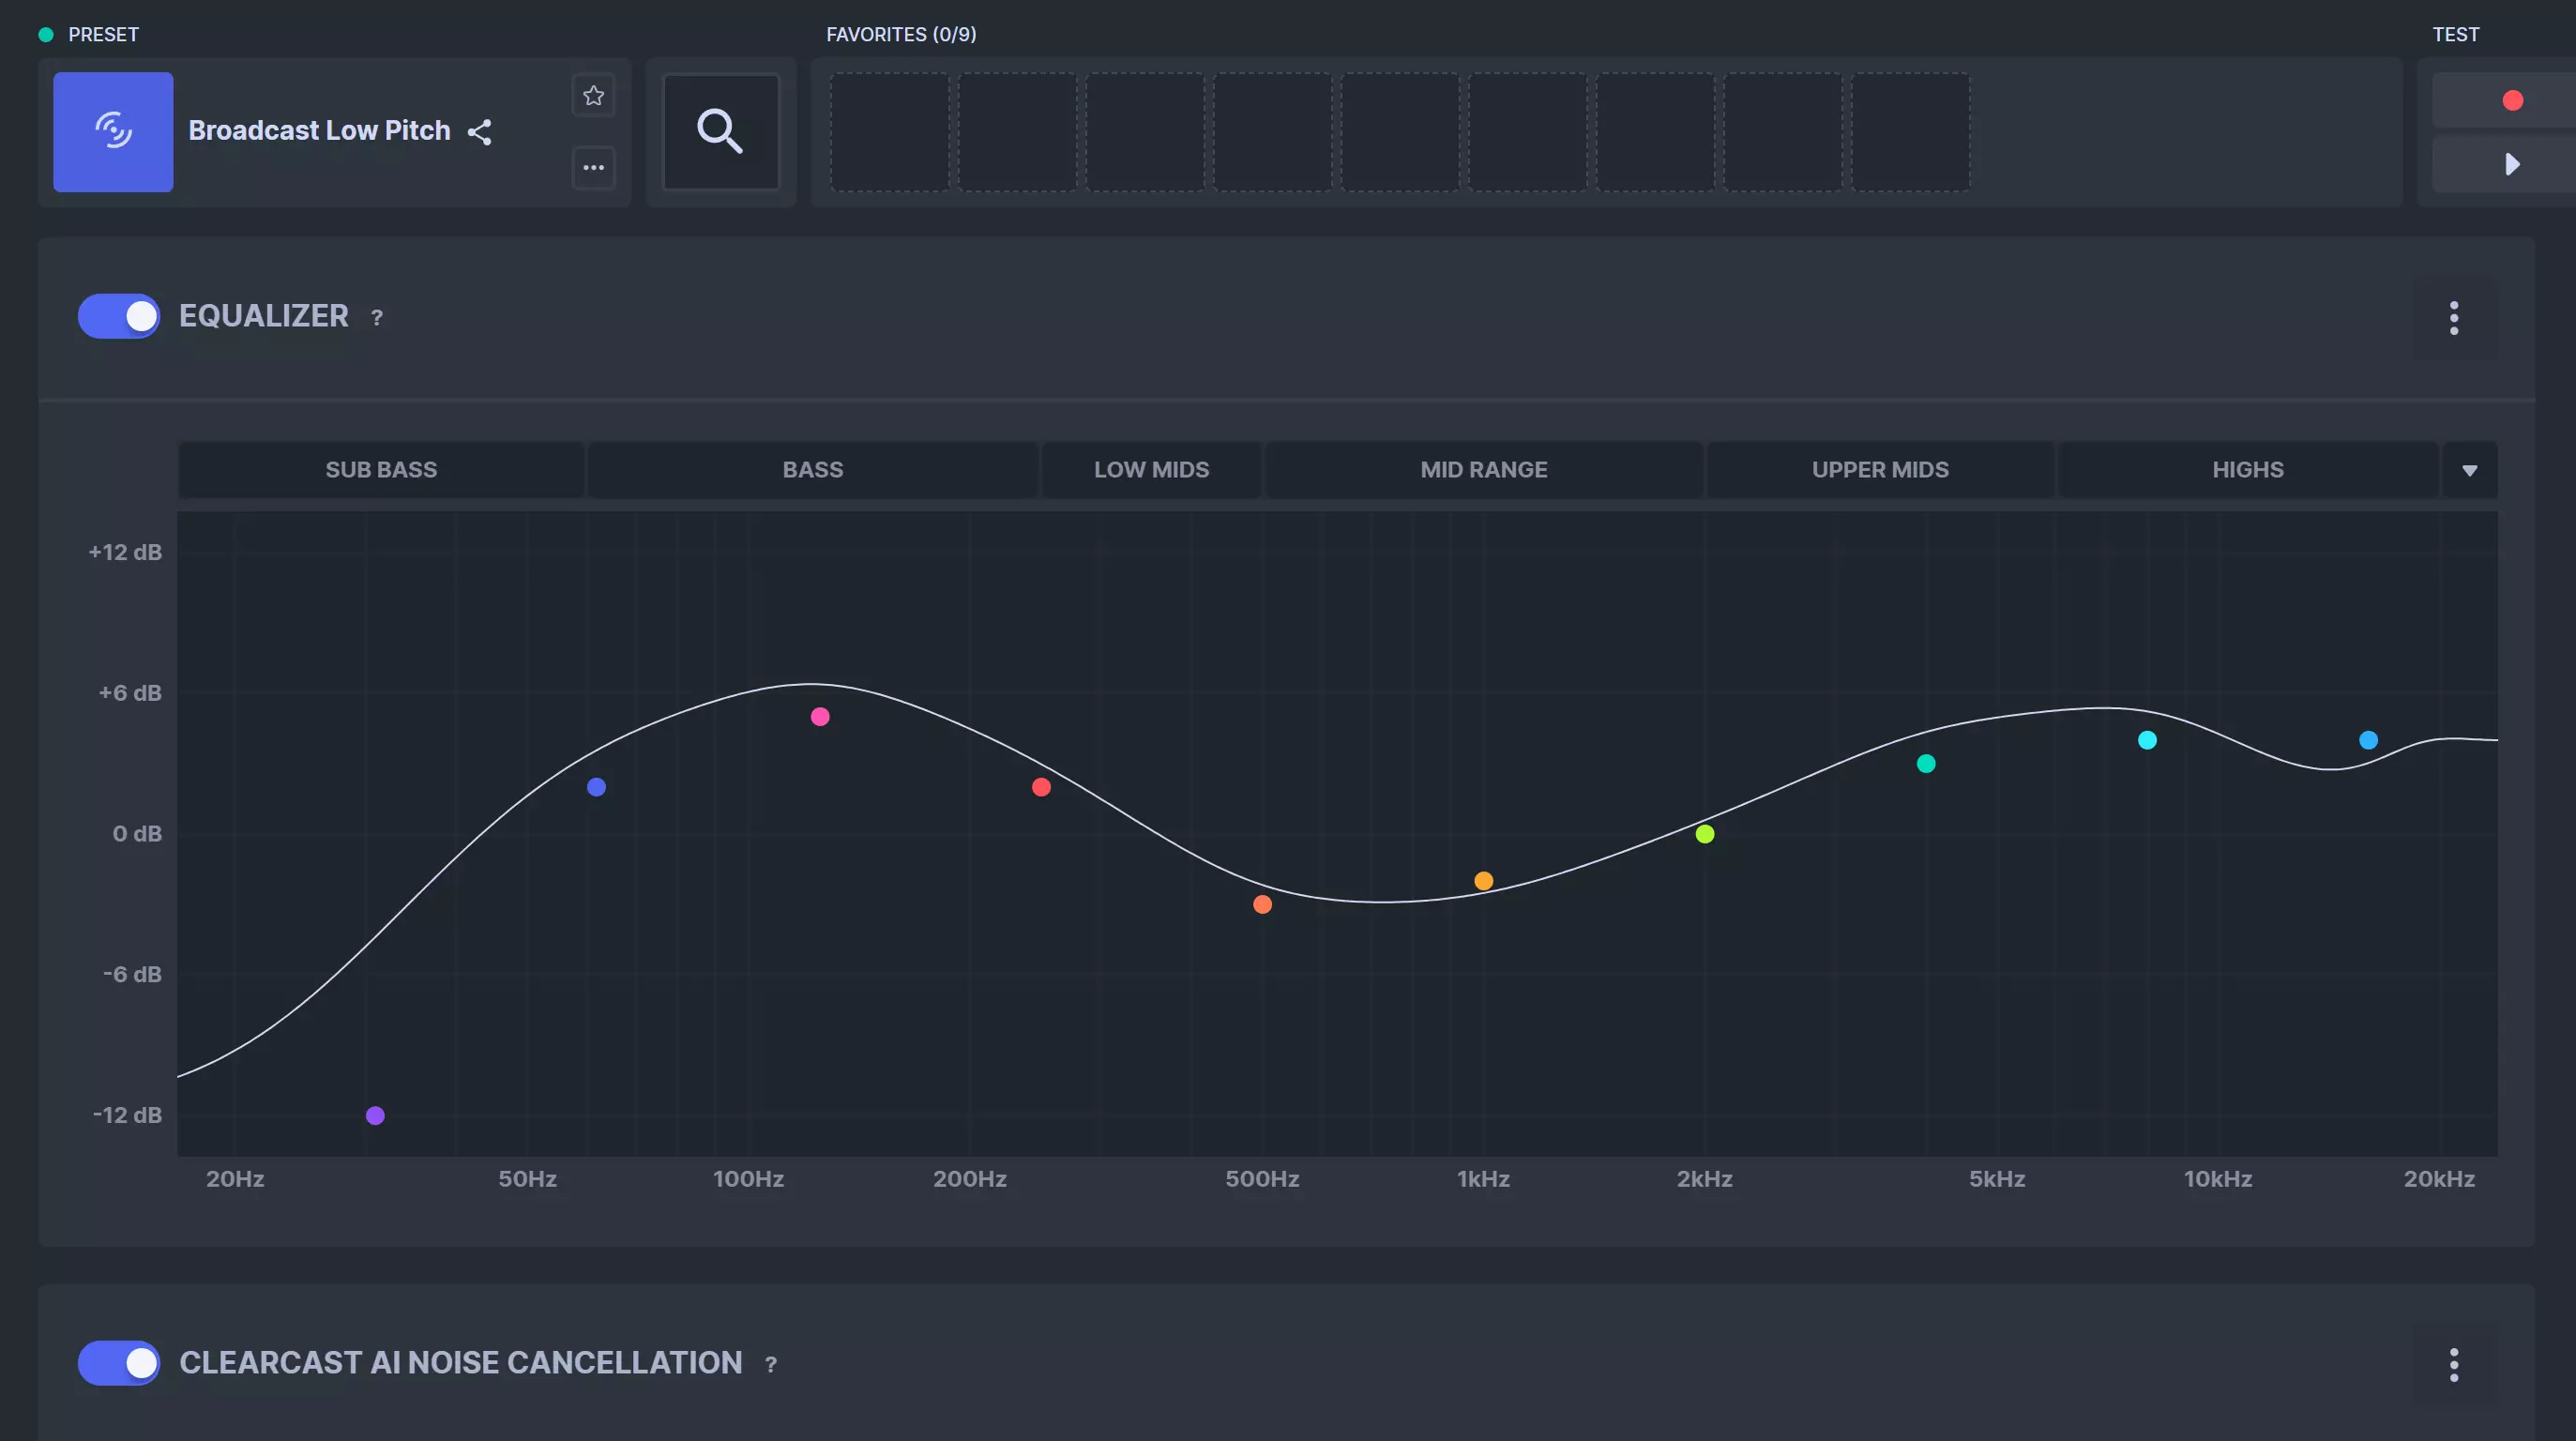Select the LOW MIDS band tab
The width and height of the screenshot is (2576, 1441).
[x=1152, y=470]
